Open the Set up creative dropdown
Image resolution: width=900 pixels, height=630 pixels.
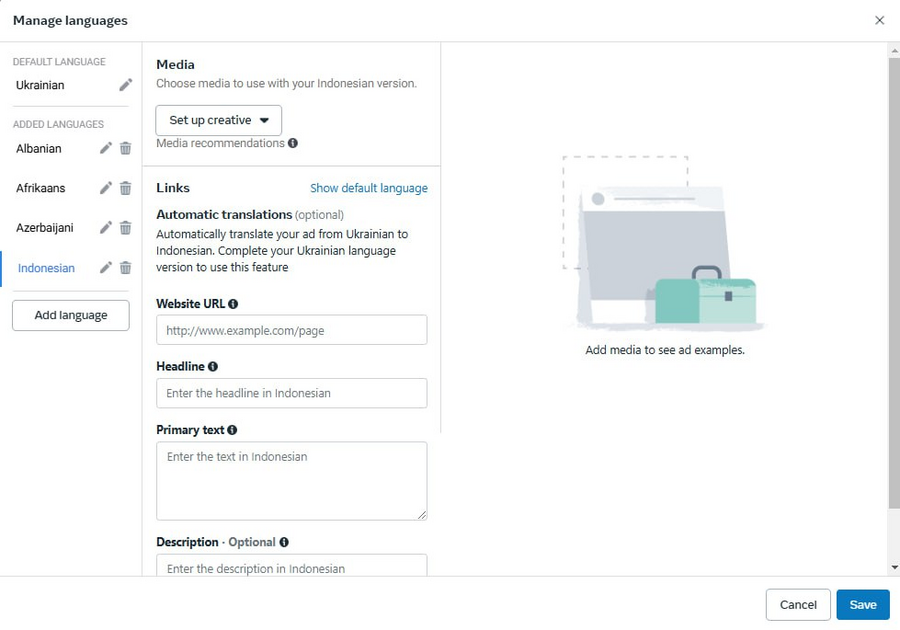(x=219, y=120)
